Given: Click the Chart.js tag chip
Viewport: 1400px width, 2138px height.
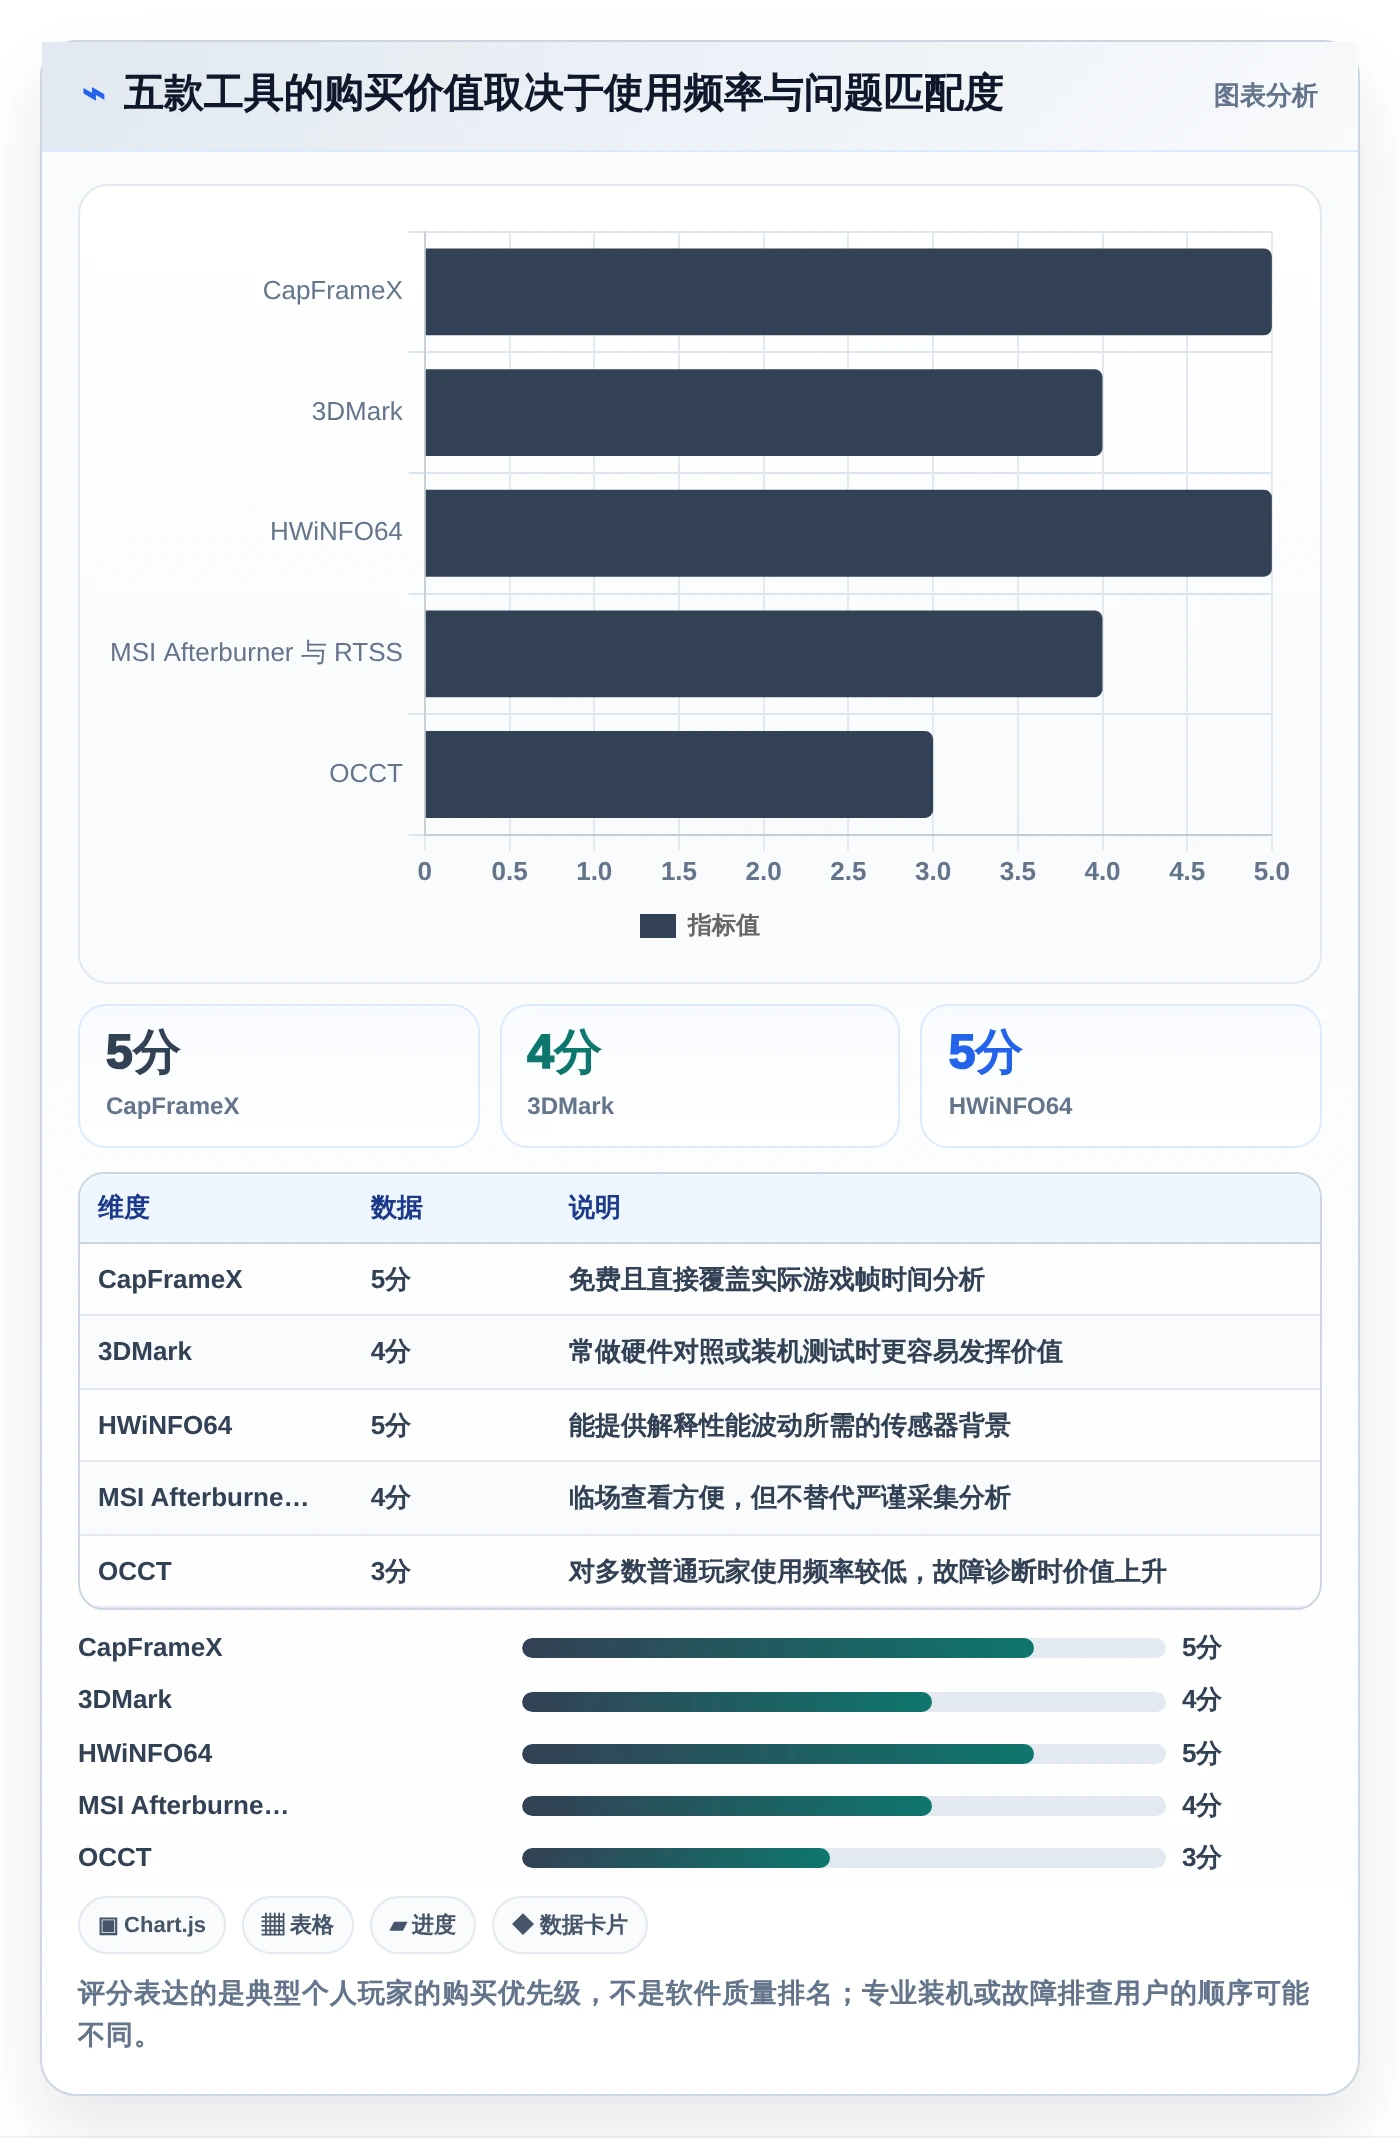Looking at the screenshot, I should coord(152,1925).
